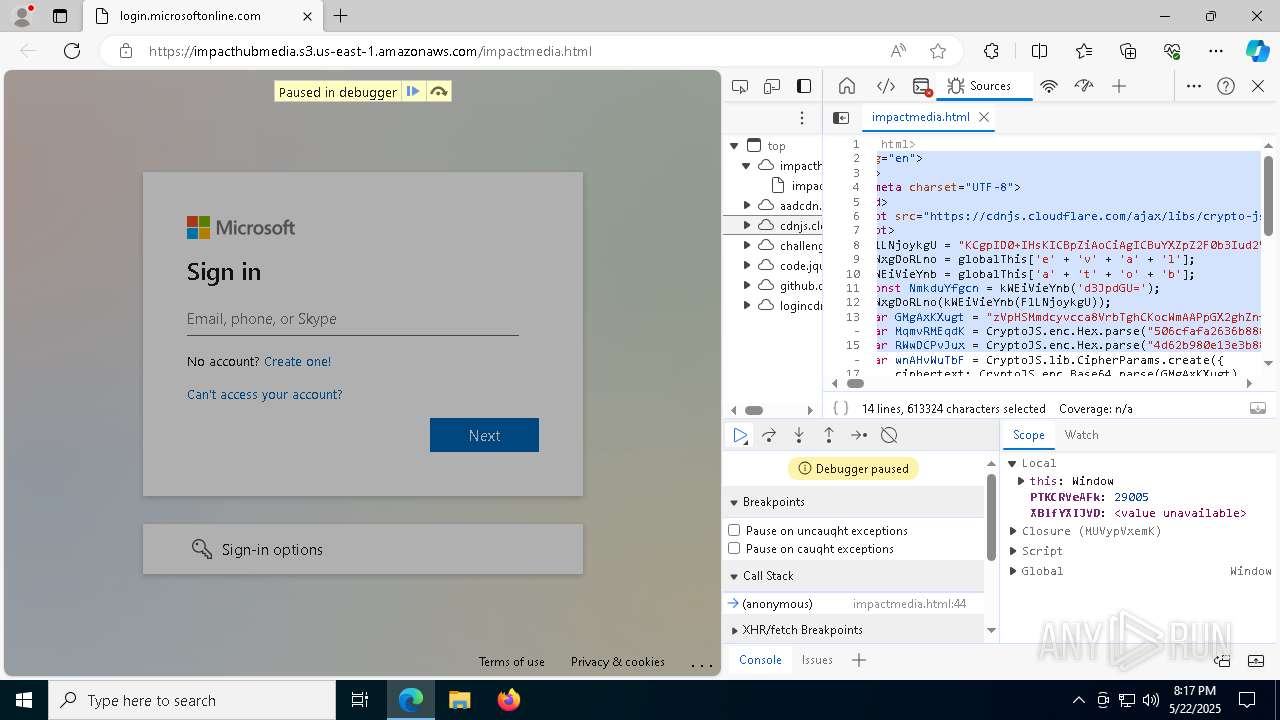
Task: Toggle Edge split screen icon
Action: (1039, 51)
